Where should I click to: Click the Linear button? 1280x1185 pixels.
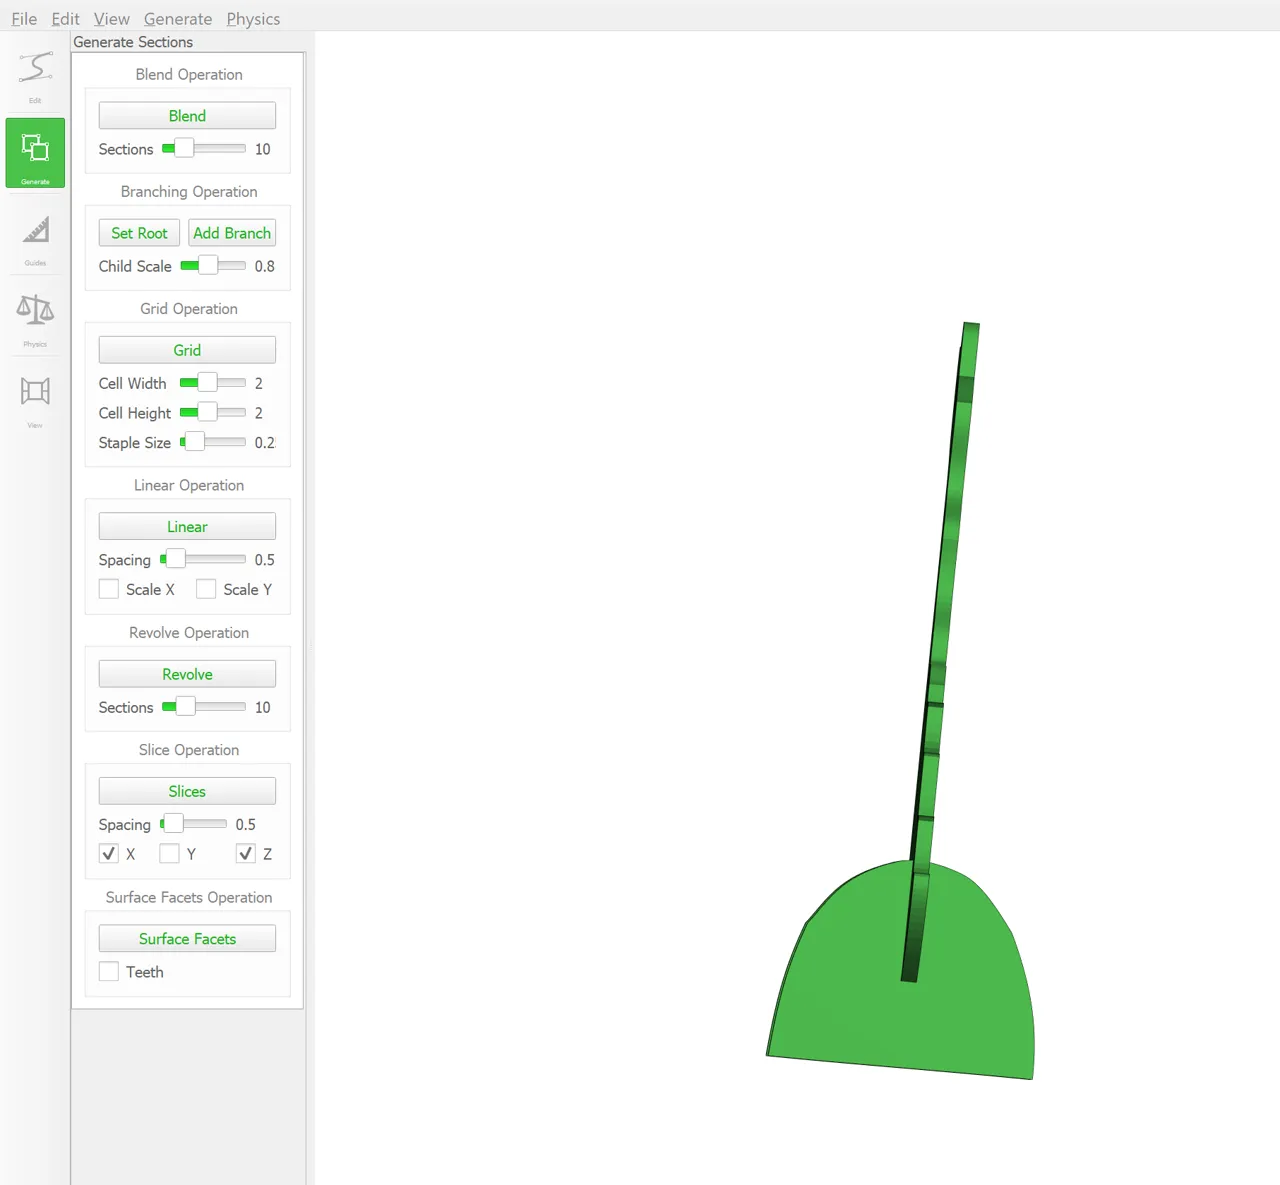[187, 527]
